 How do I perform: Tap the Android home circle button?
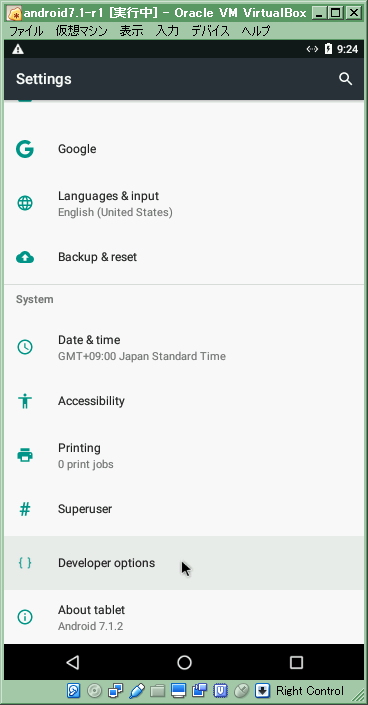(x=184, y=662)
